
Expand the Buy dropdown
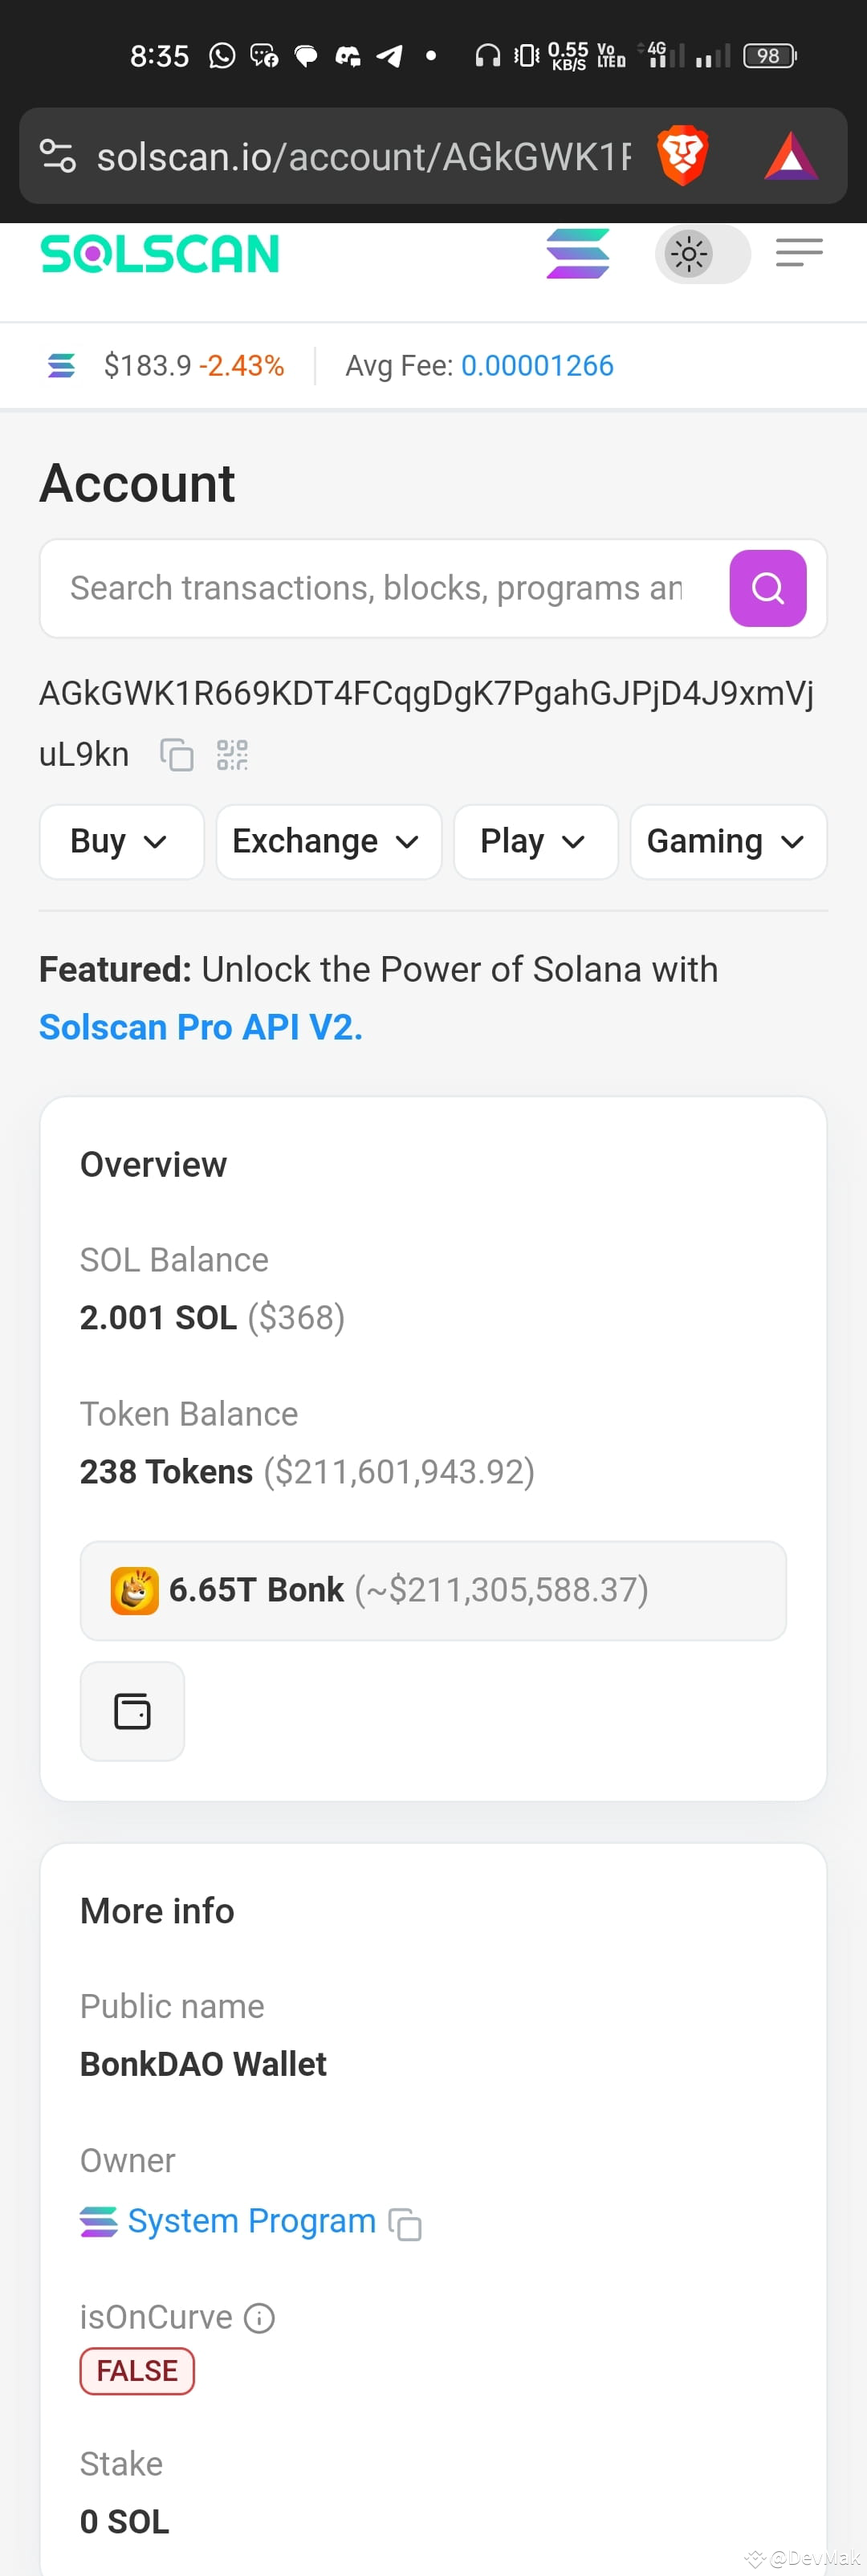click(121, 841)
